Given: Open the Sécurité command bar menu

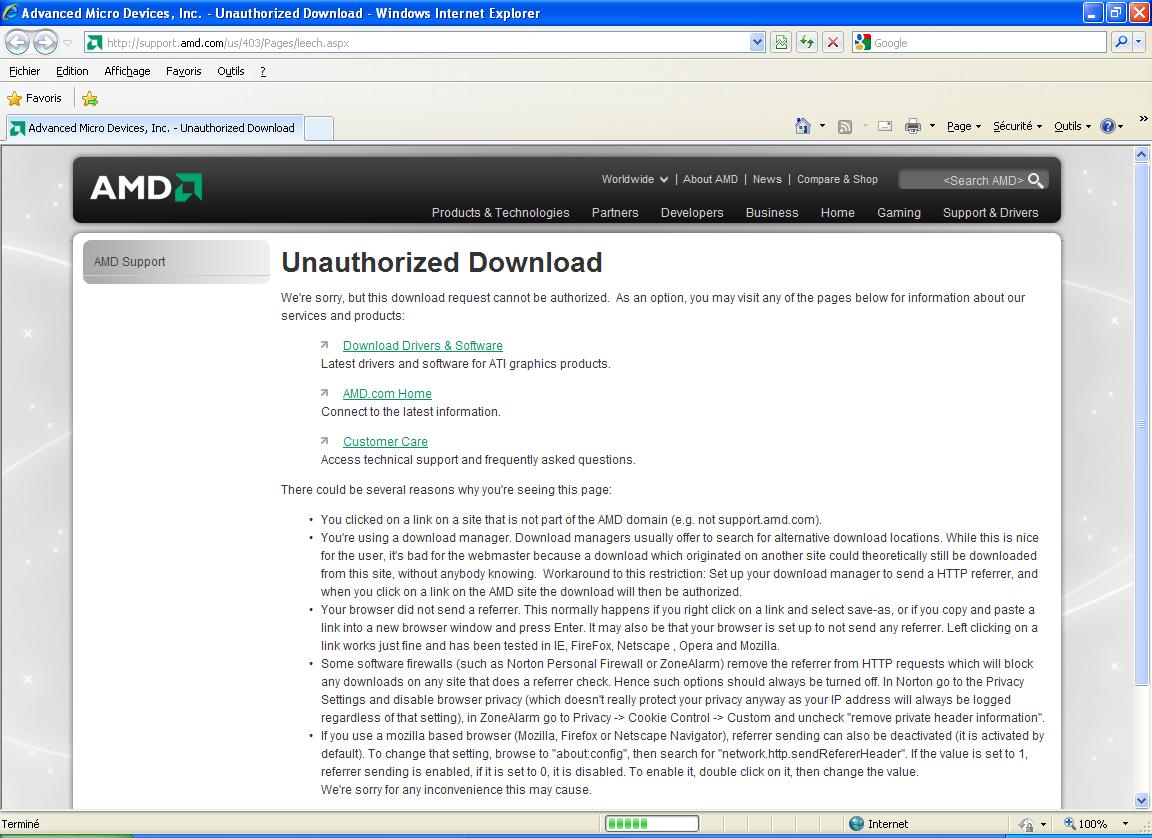Looking at the screenshot, I should click(1018, 126).
